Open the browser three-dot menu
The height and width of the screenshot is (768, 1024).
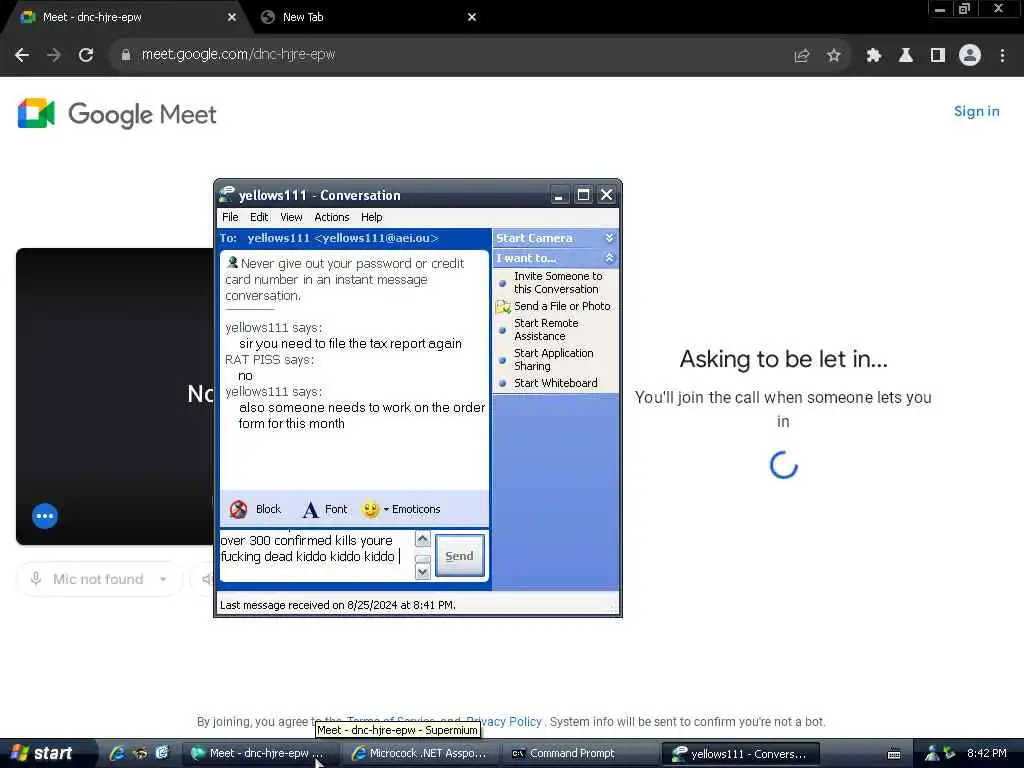[1002, 56]
